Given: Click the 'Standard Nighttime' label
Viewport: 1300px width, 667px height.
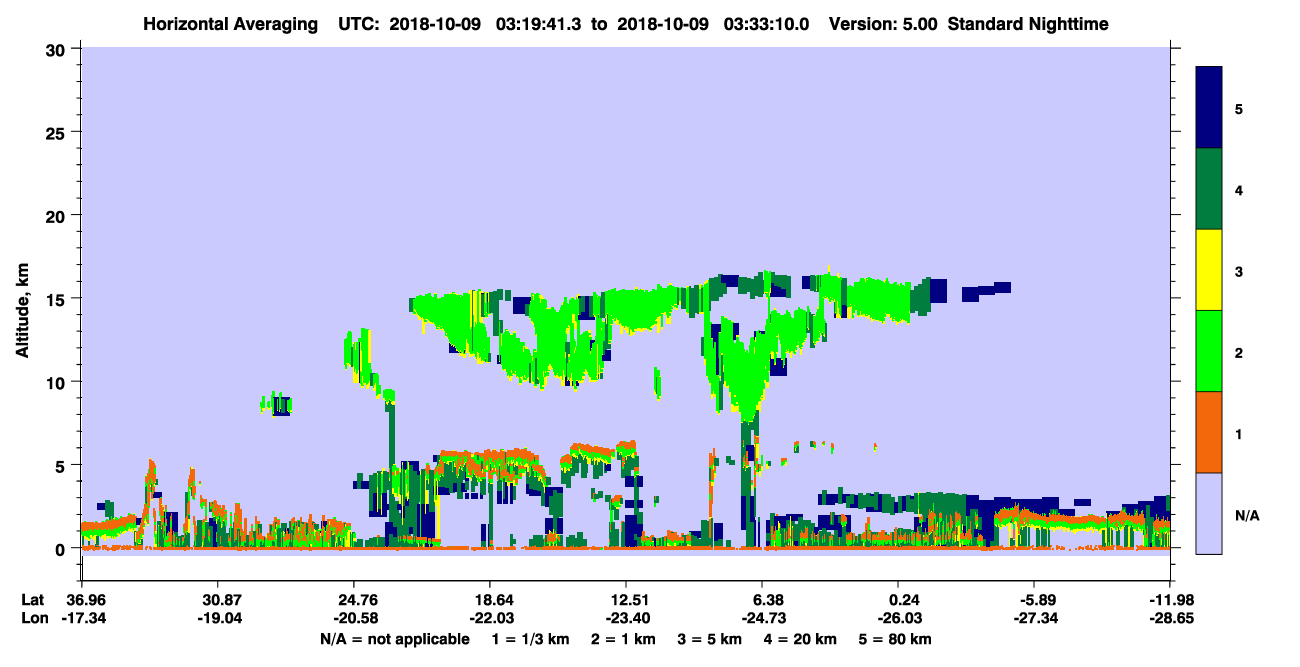Looking at the screenshot, I should click(1028, 23).
